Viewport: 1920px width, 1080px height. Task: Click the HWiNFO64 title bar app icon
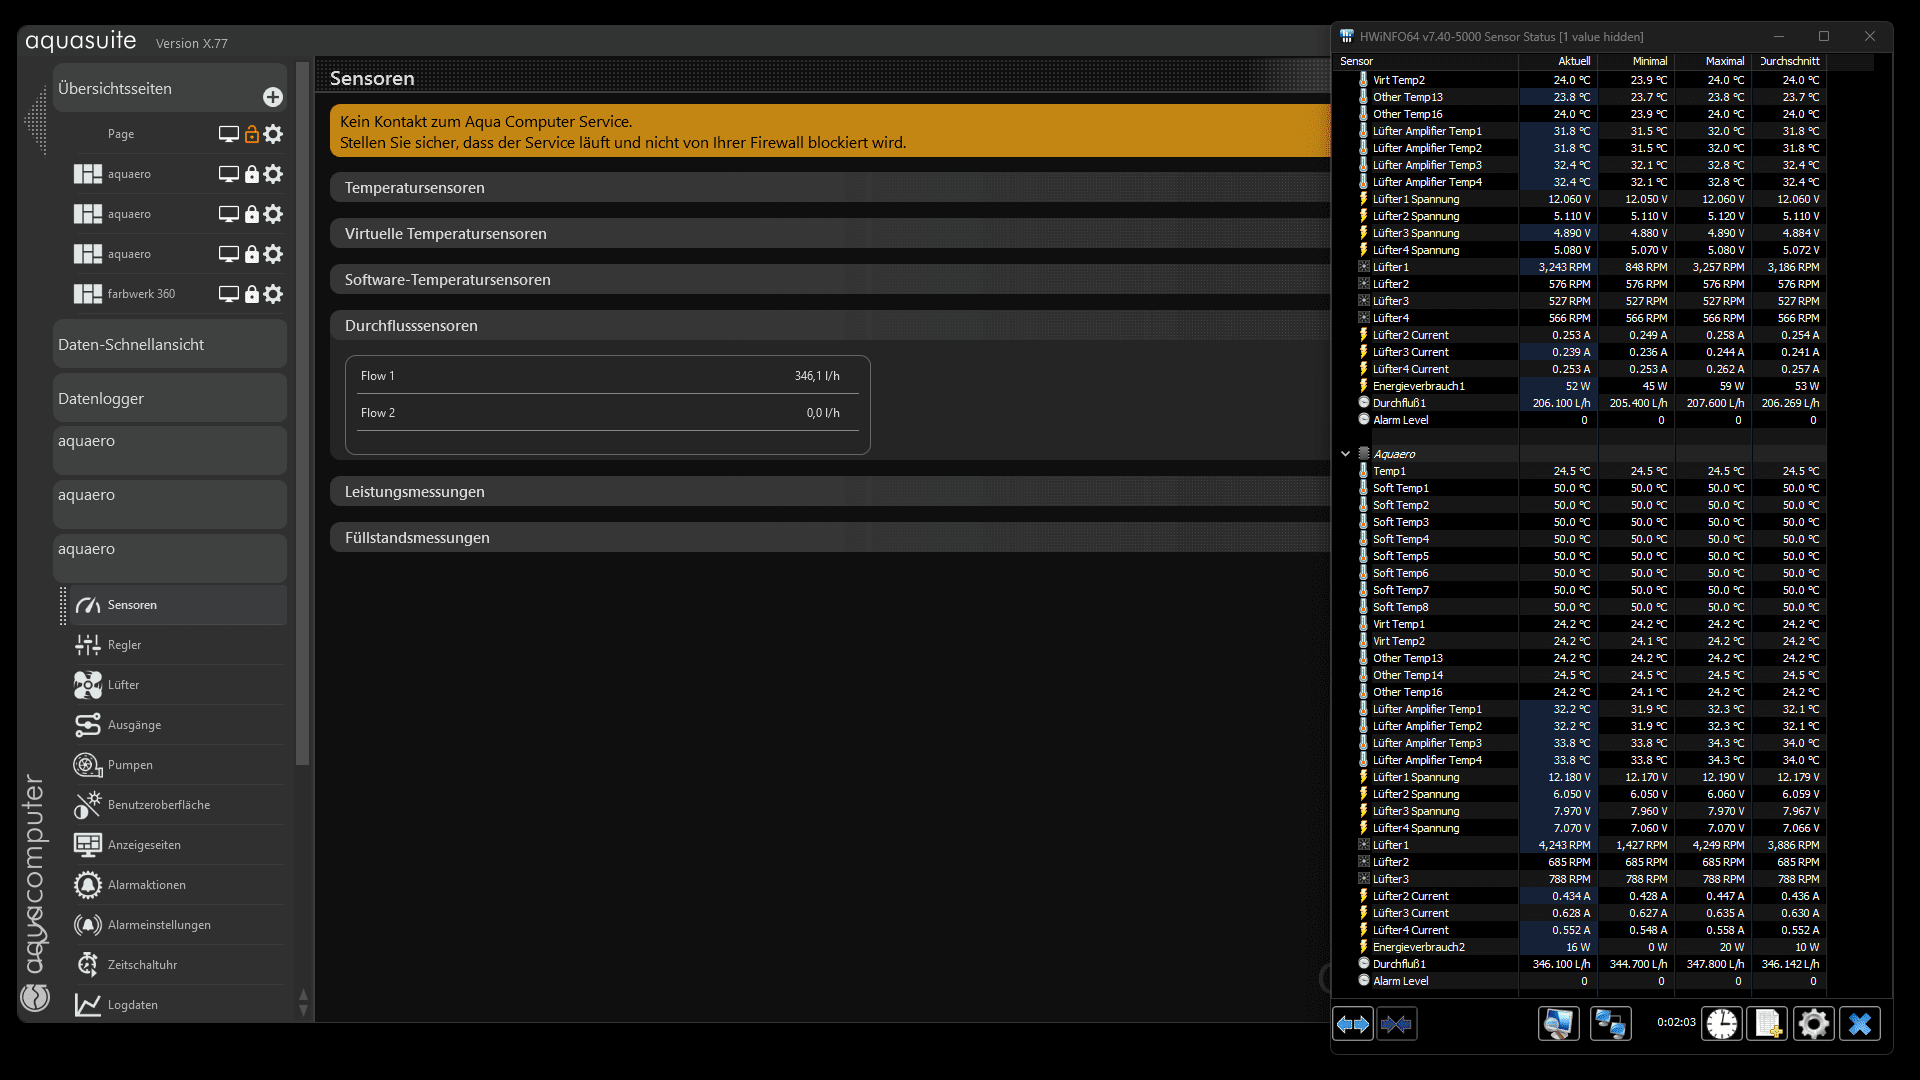point(1347,37)
